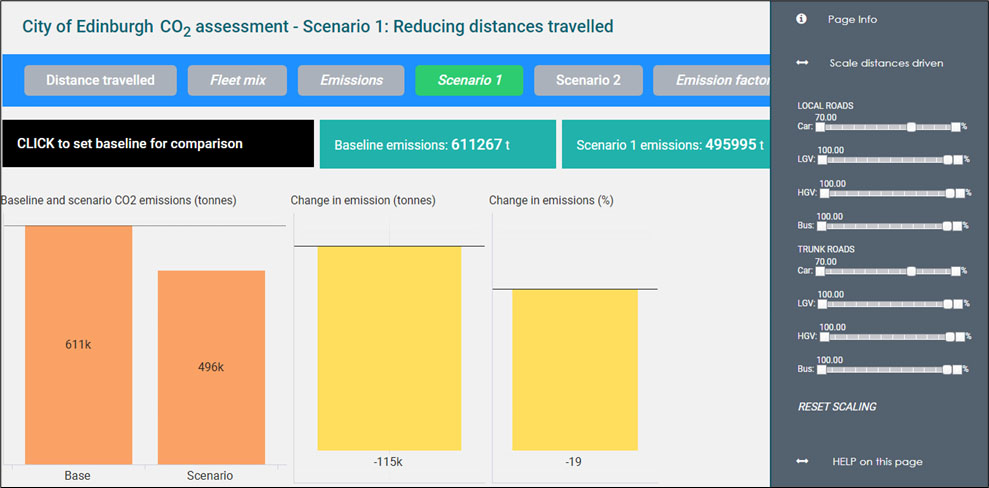Screen dimensions: 989x488
Task: Open the Emission factors tab
Action: 712,80
